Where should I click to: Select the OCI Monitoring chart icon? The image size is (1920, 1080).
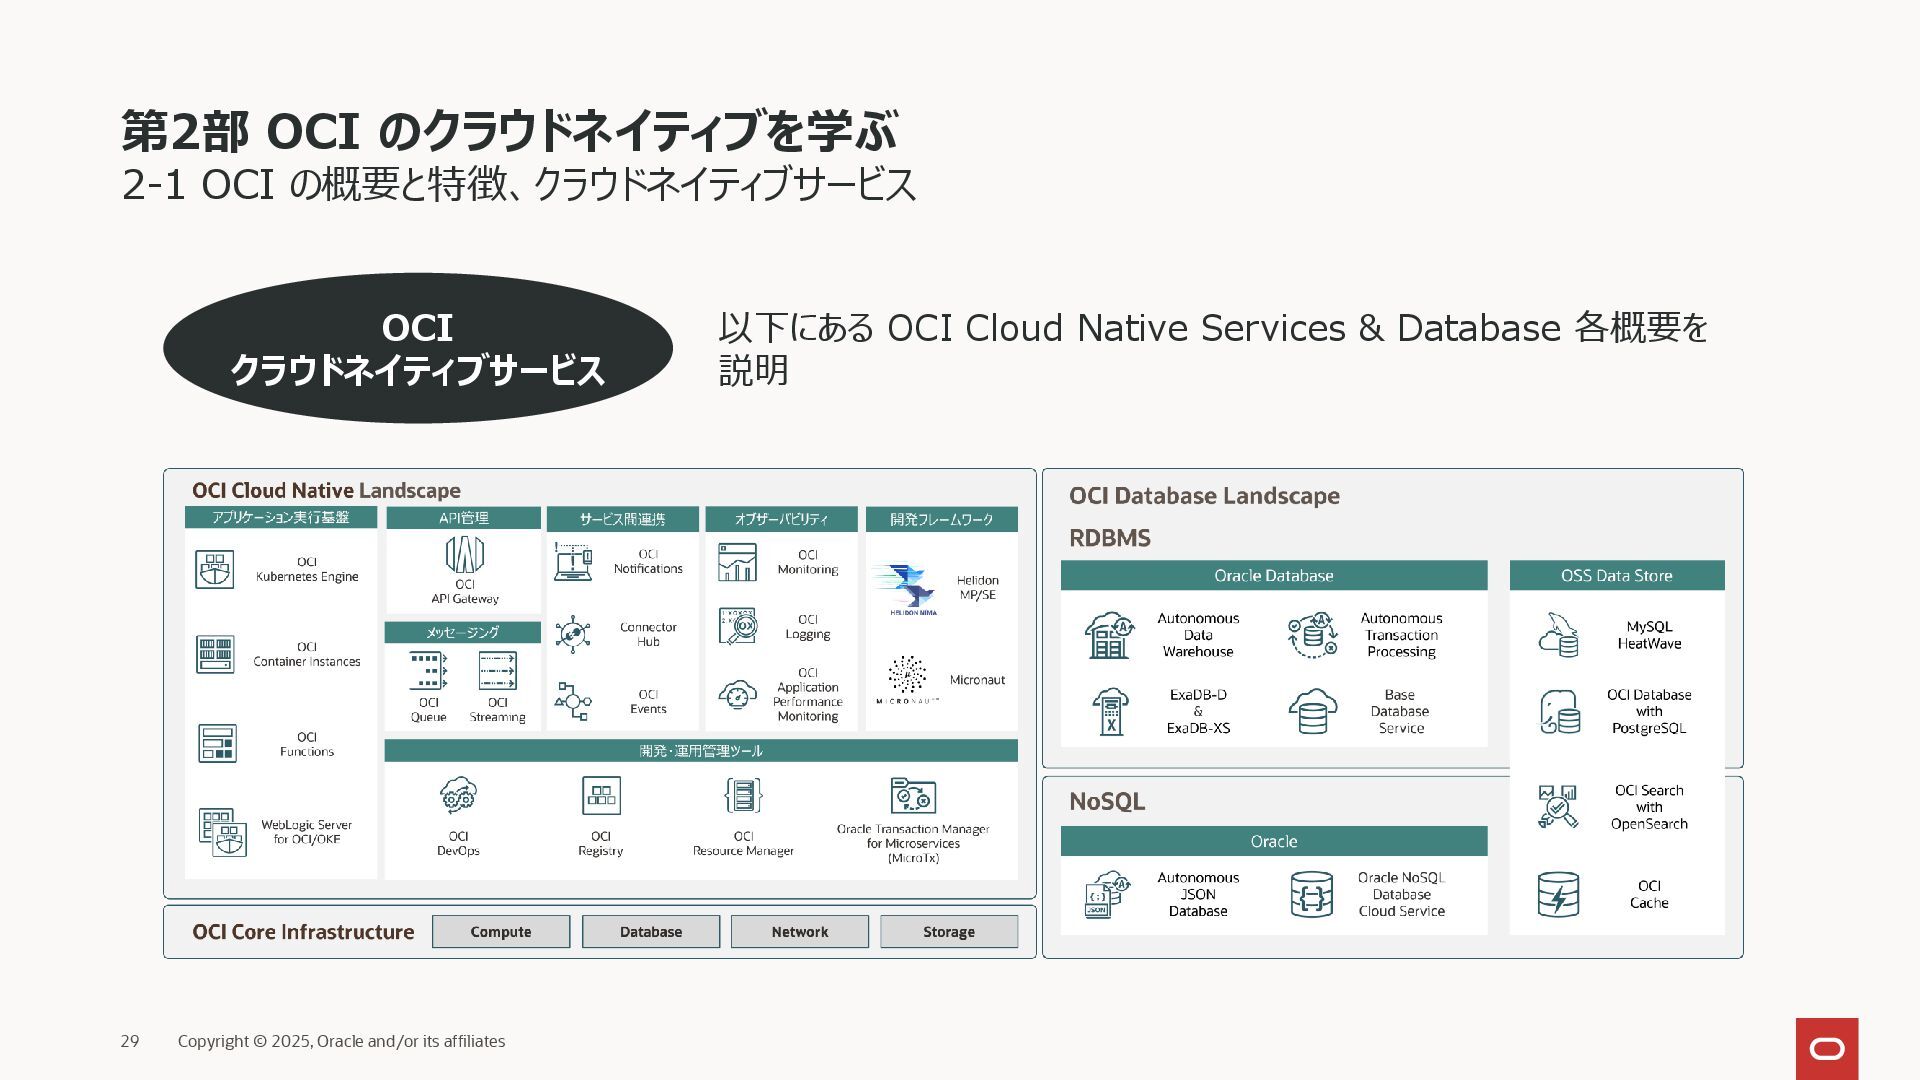pyautogui.click(x=737, y=562)
